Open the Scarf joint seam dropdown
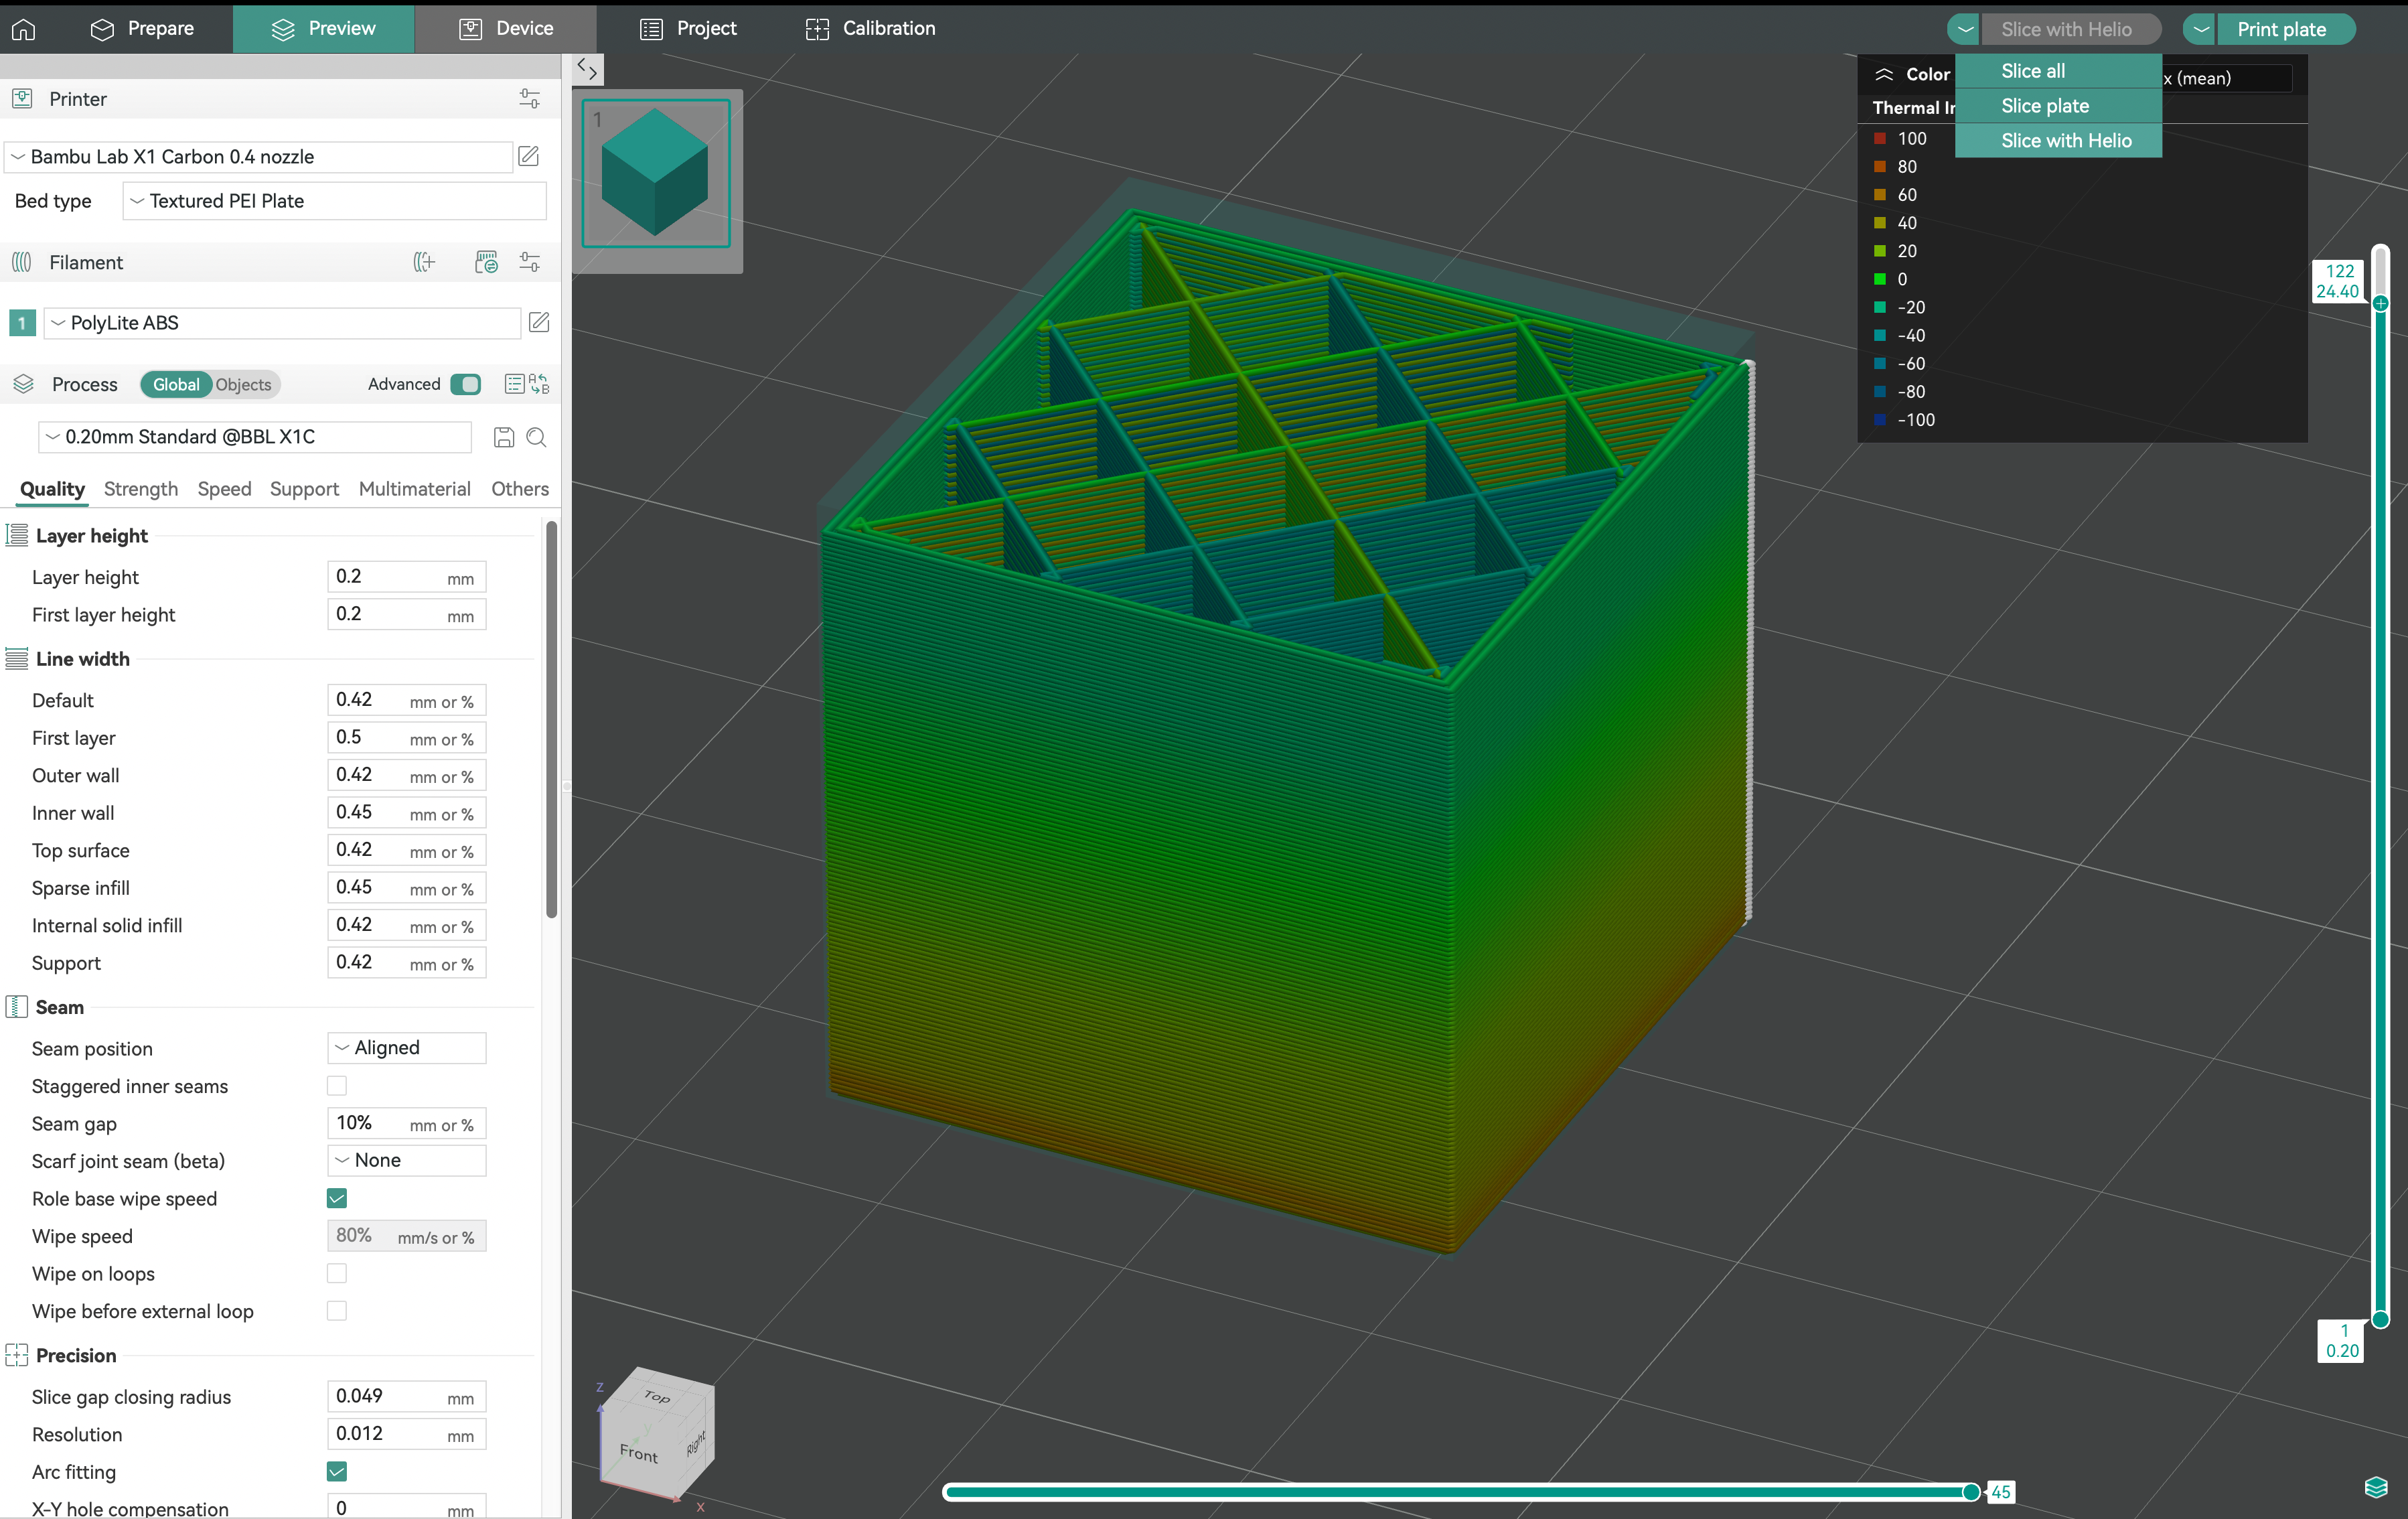Viewport: 2408px width, 1519px height. tap(407, 1160)
